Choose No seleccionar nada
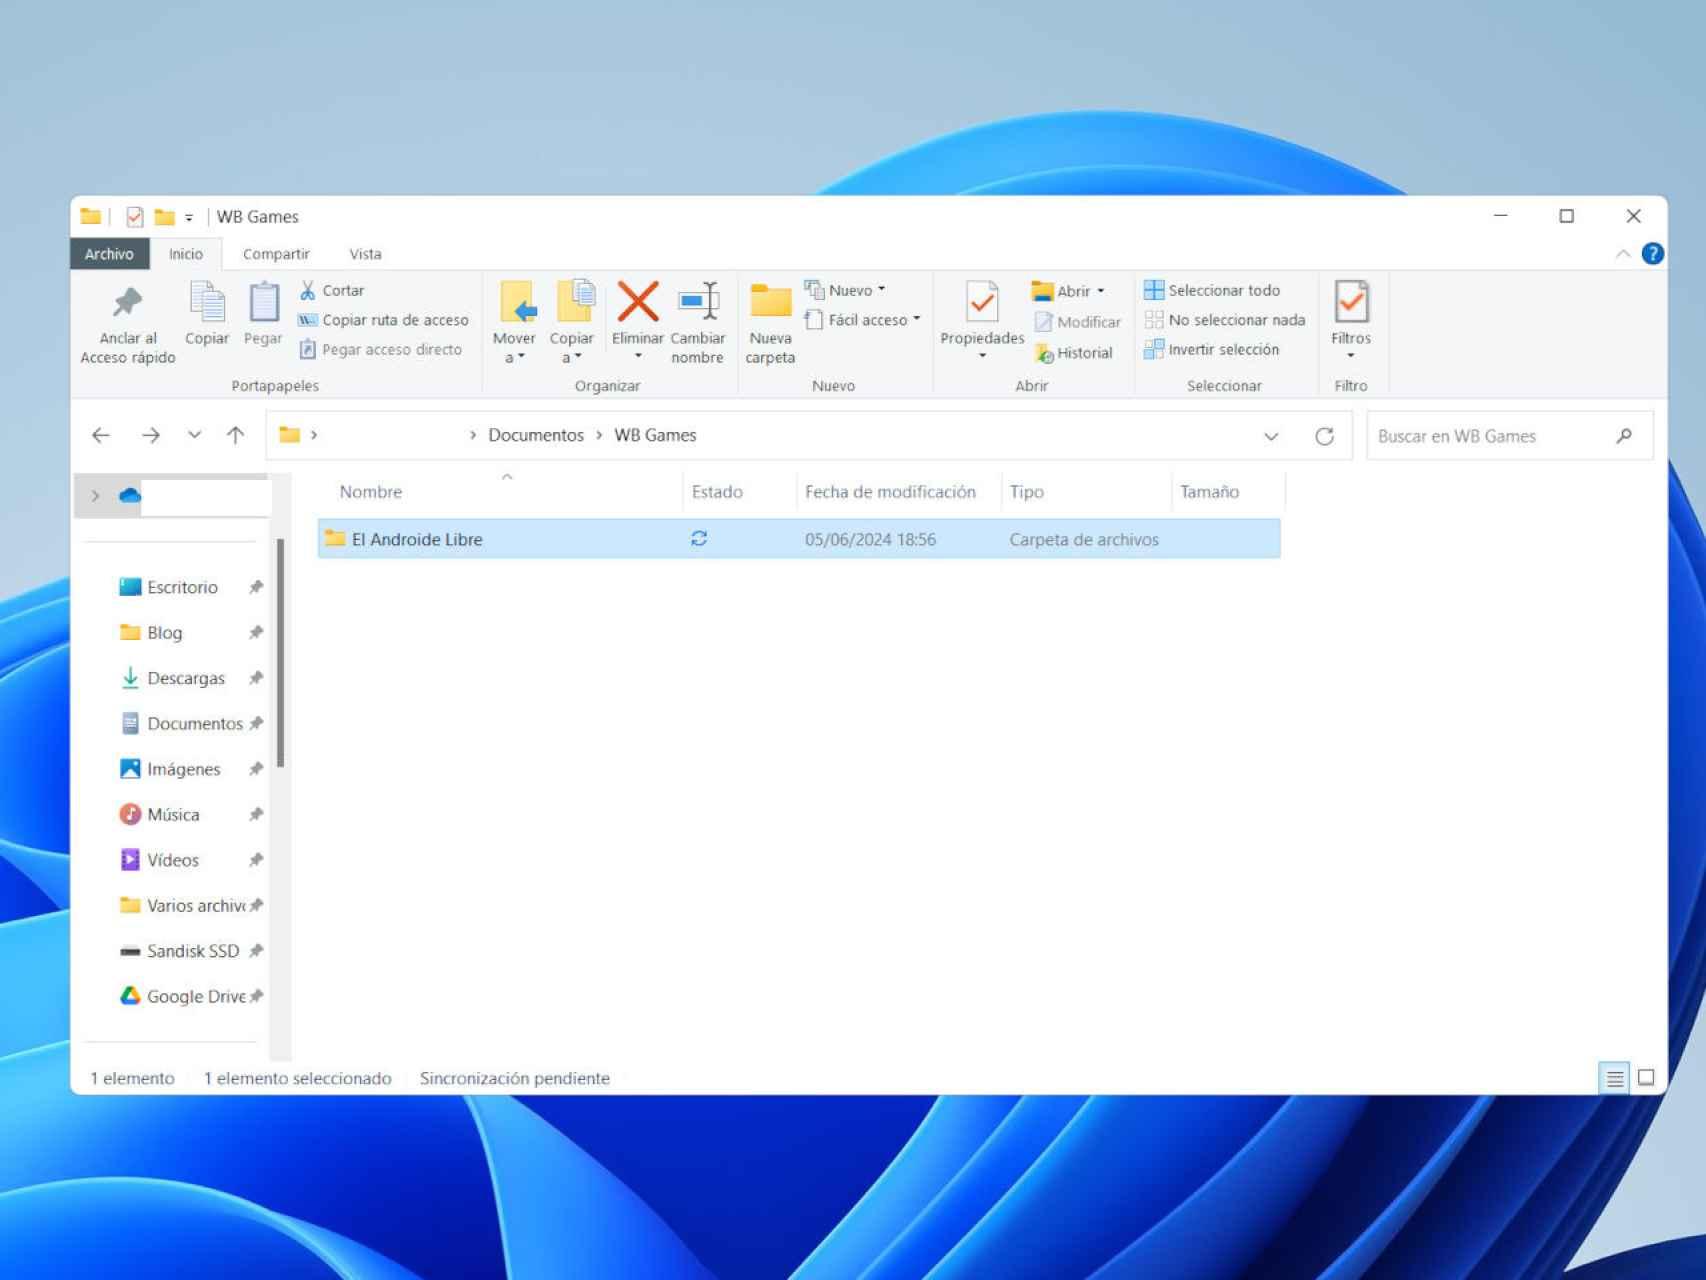This screenshot has height=1280, width=1706. (x=1225, y=320)
